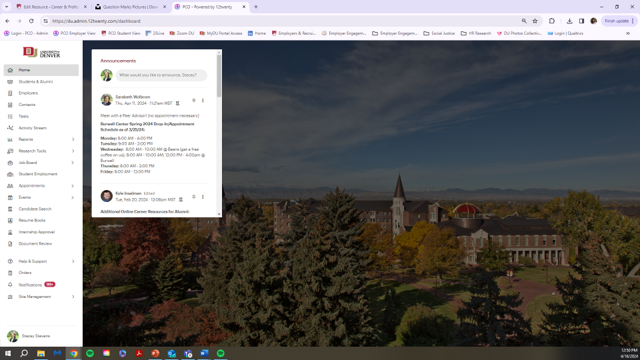Expand the Reports submenu chevron
Screen dimensions: 640x360
pyautogui.click(x=73, y=140)
